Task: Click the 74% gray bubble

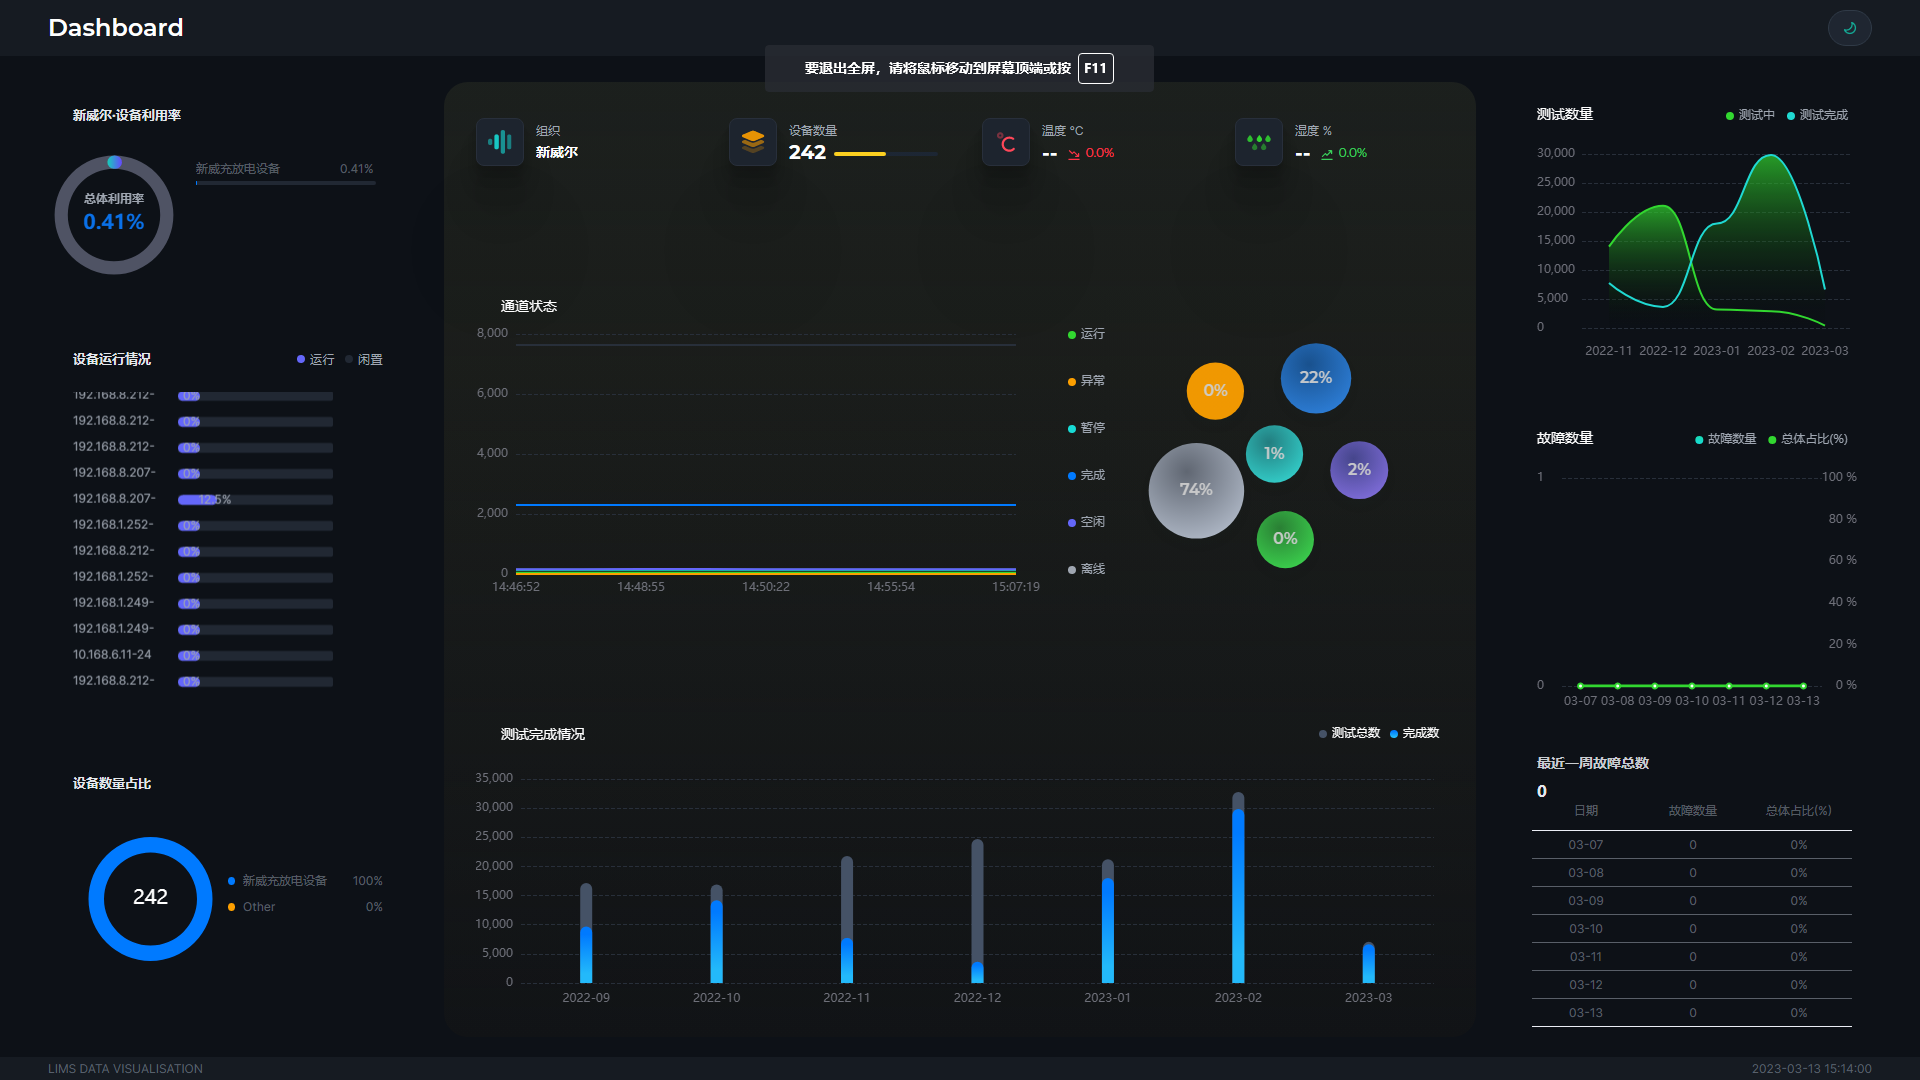Action: coord(1196,490)
